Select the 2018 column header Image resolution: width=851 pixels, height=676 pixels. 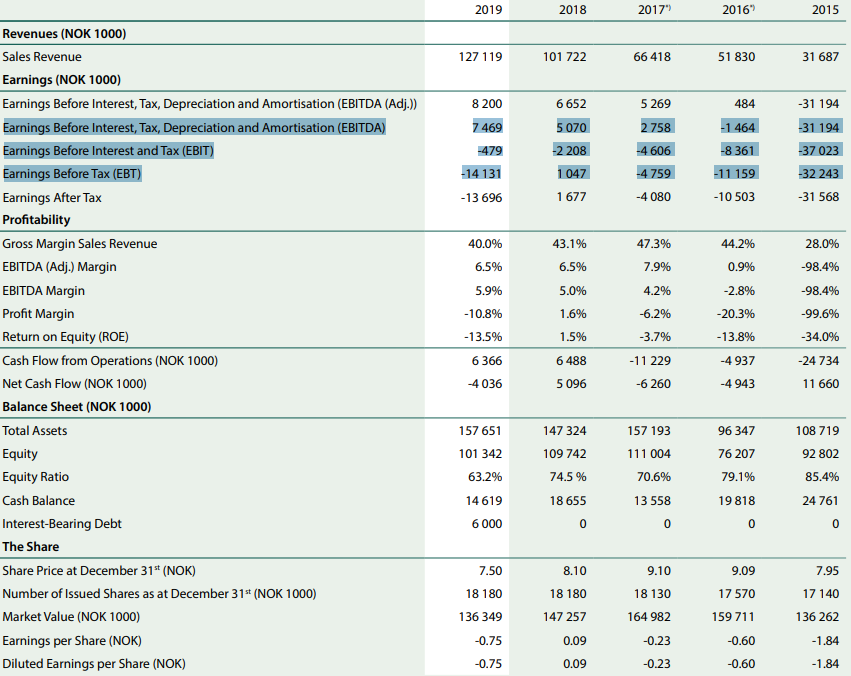(x=573, y=10)
